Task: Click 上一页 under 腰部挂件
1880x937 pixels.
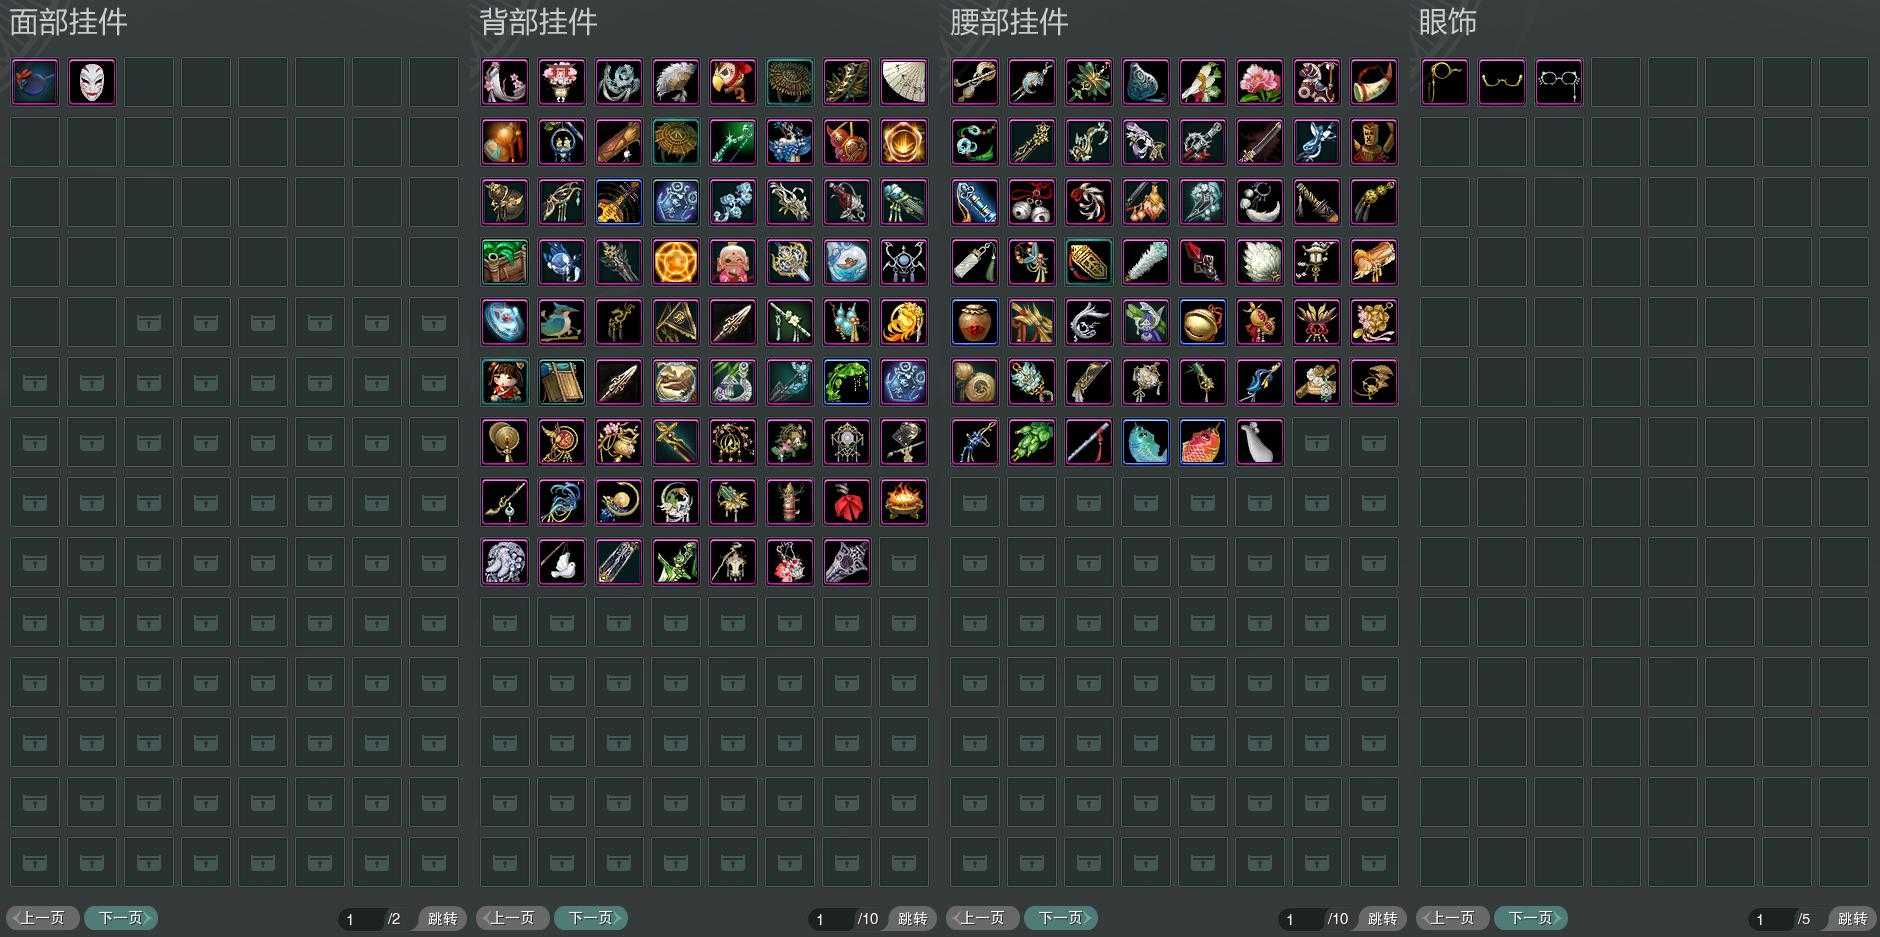Action: [x=983, y=918]
